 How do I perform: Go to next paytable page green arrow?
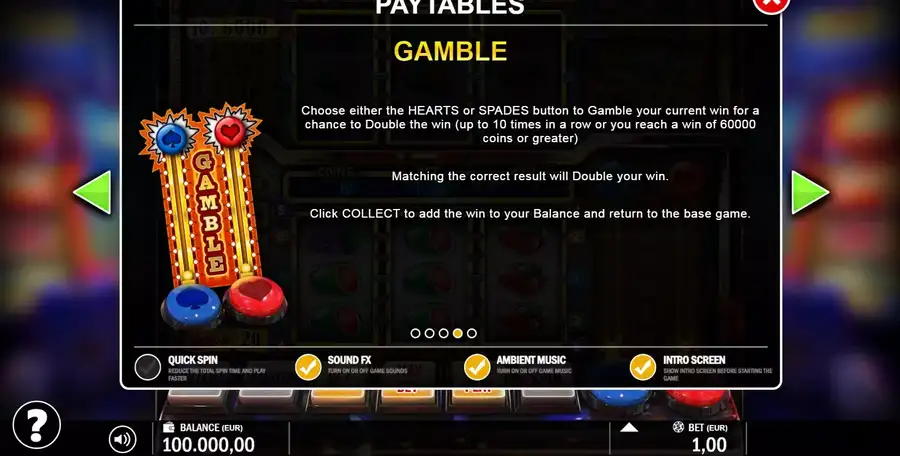(x=810, y=192)
